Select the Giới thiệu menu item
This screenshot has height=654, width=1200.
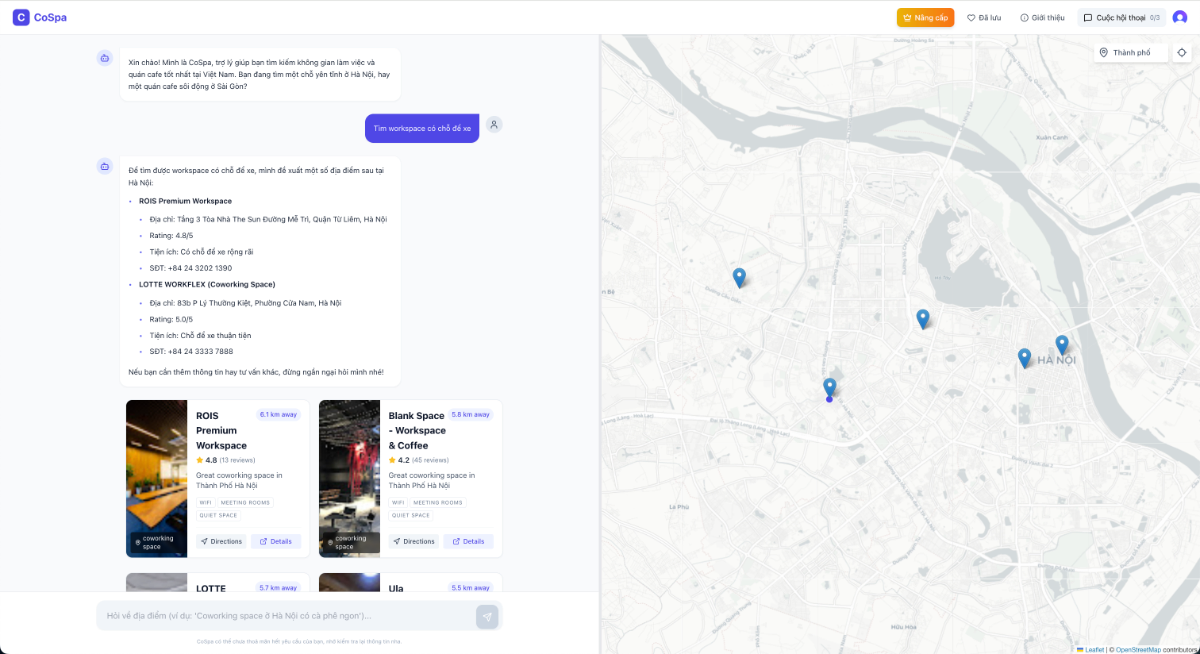(1042, 17)
